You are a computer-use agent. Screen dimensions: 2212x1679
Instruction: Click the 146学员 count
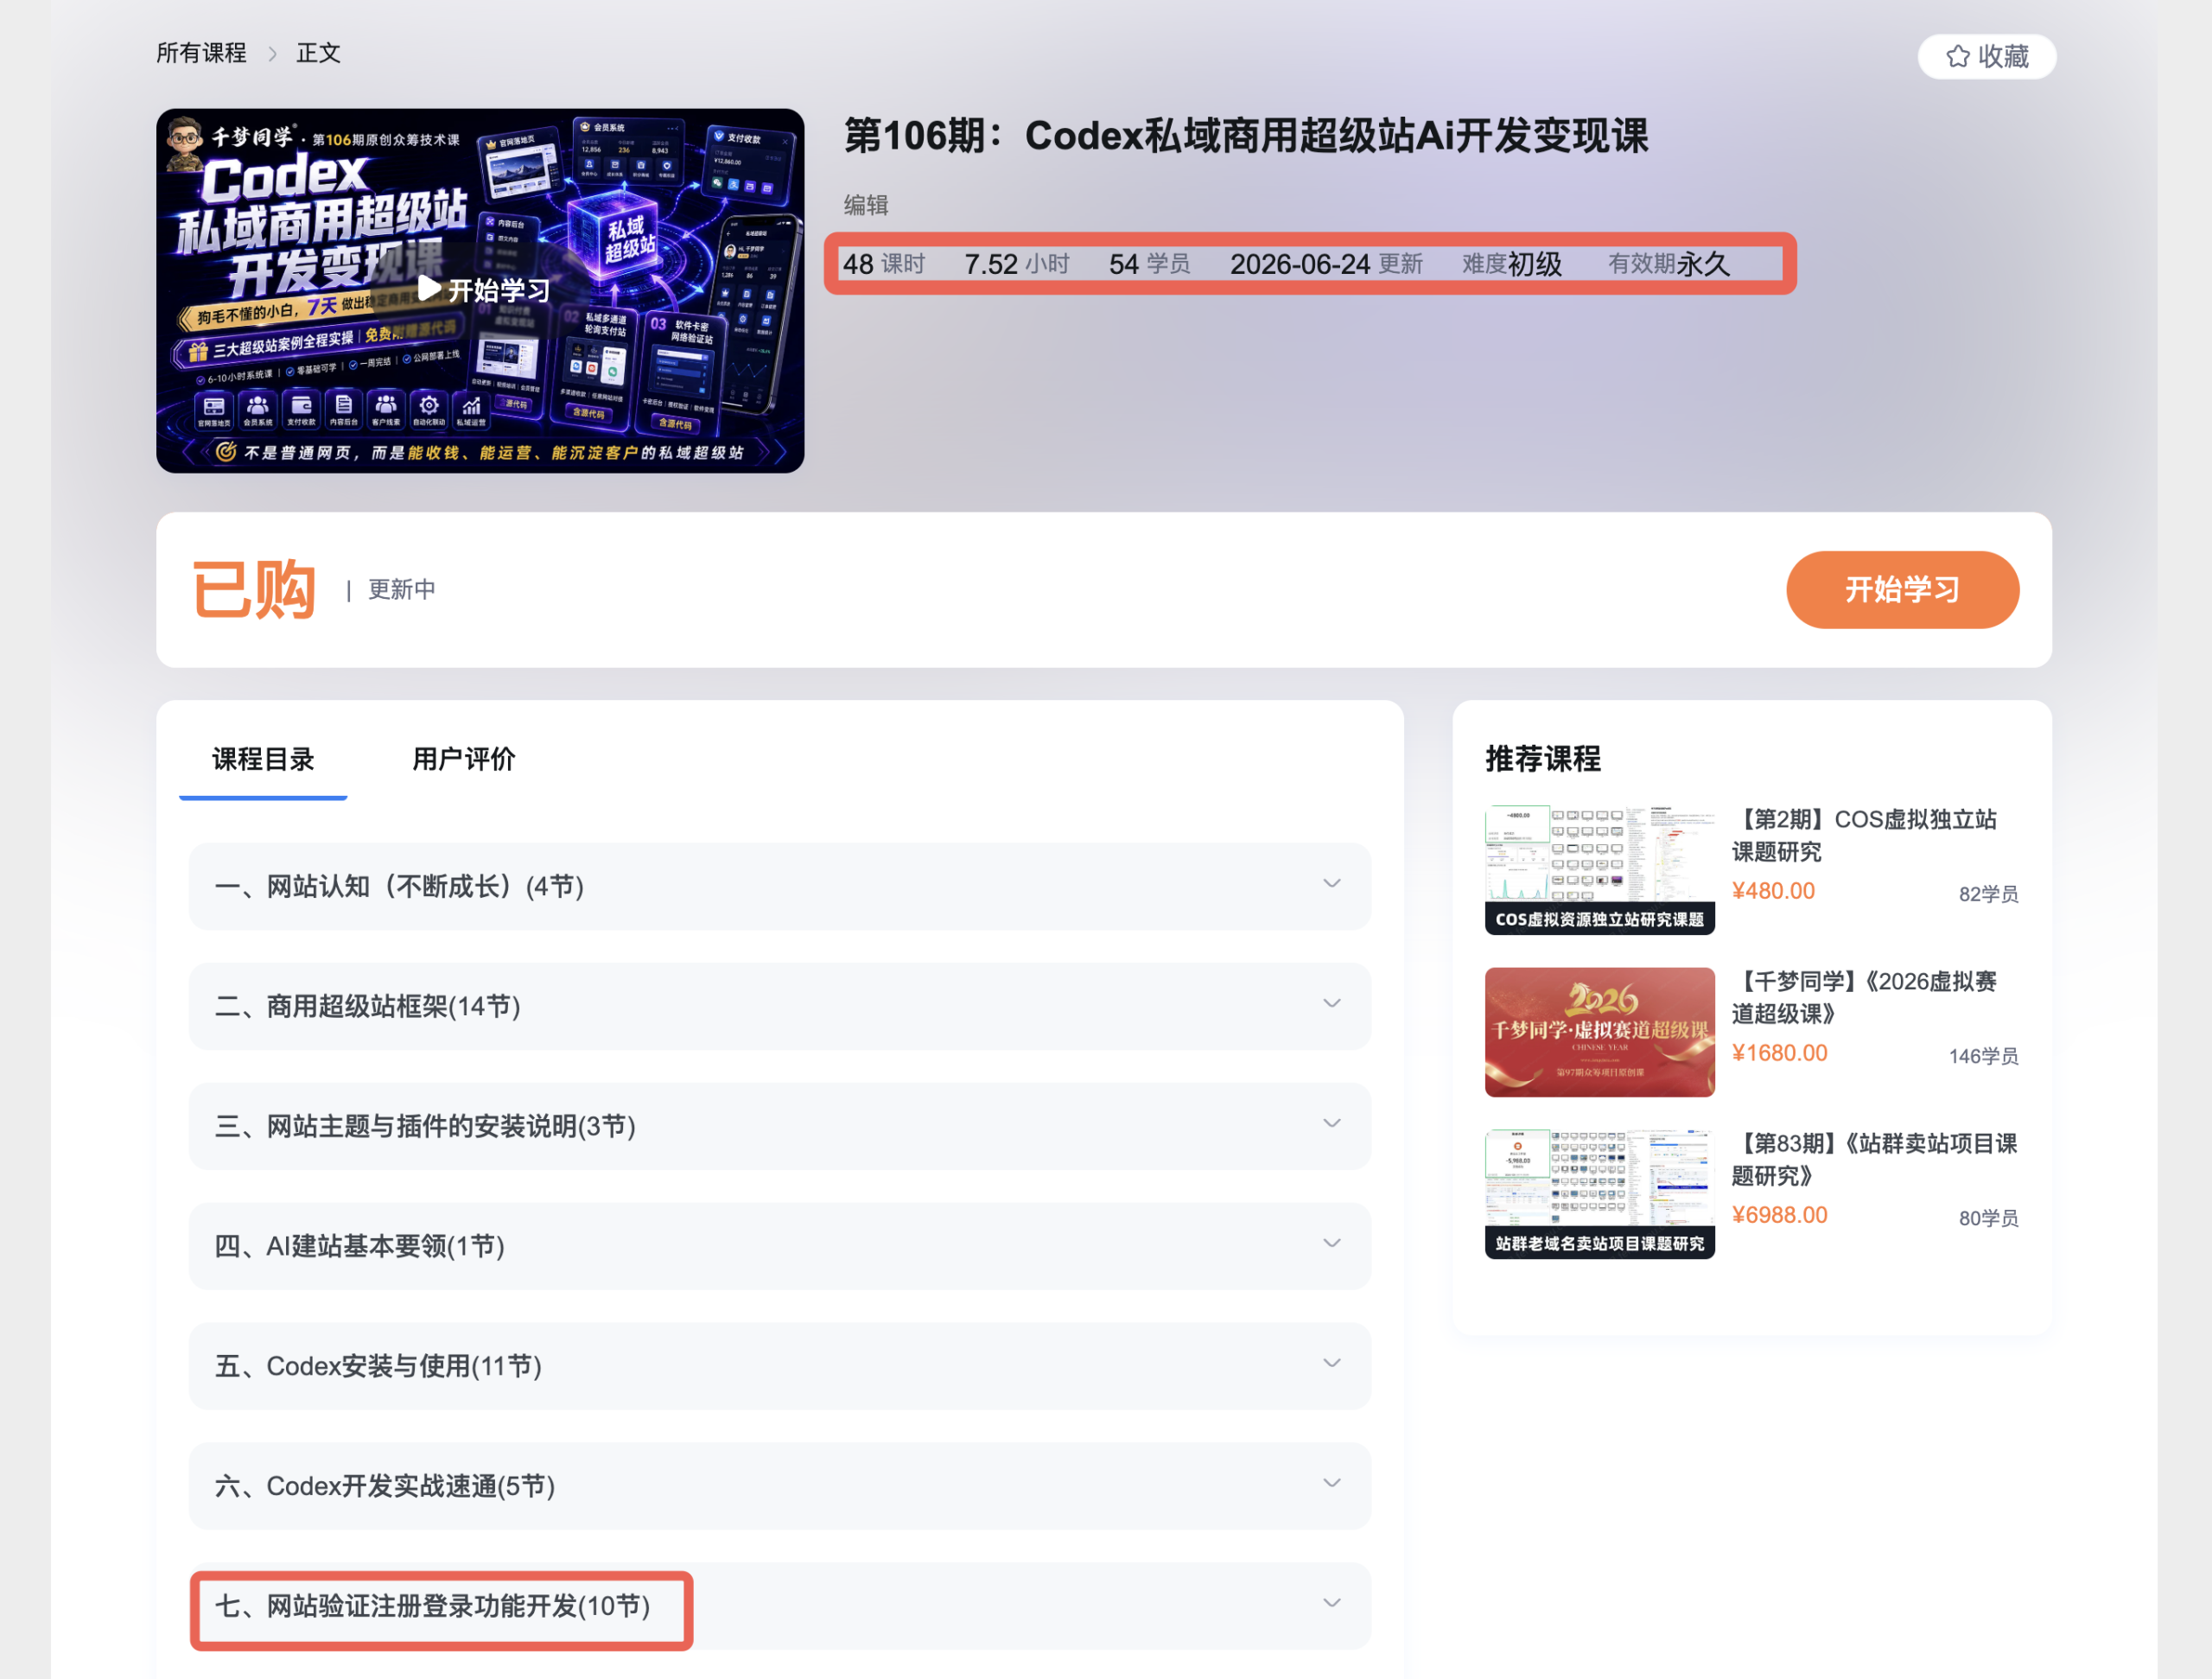pyautogui.click(x=1983, y=1056)
